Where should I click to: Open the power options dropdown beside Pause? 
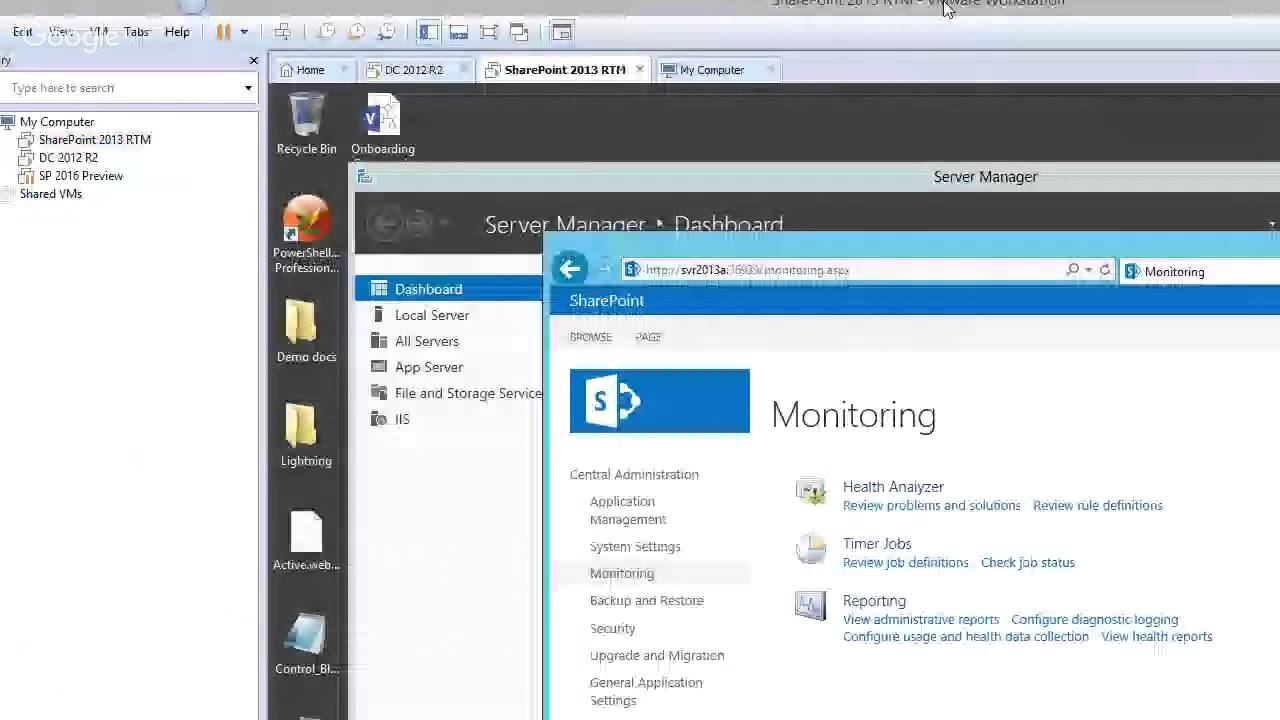[243, 32]
